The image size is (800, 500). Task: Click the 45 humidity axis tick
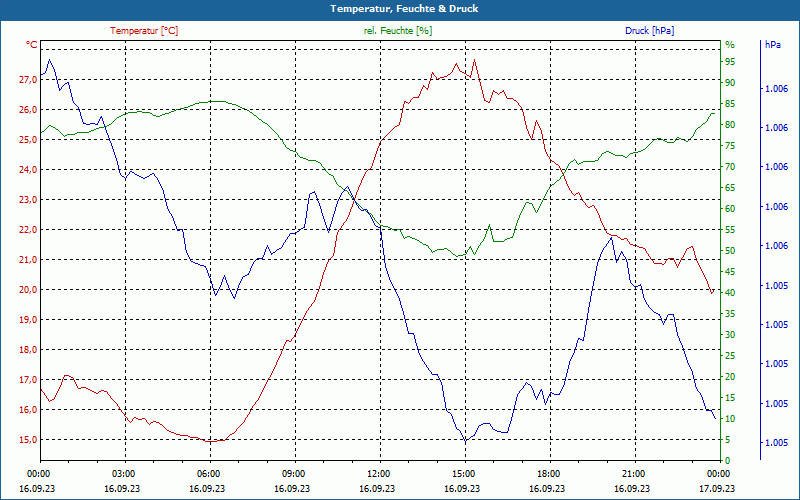730,272
